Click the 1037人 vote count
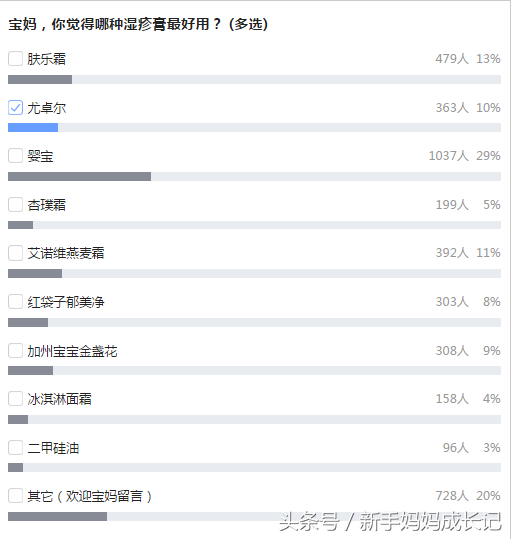Screen dimensions: 514x539 (448, 156)
